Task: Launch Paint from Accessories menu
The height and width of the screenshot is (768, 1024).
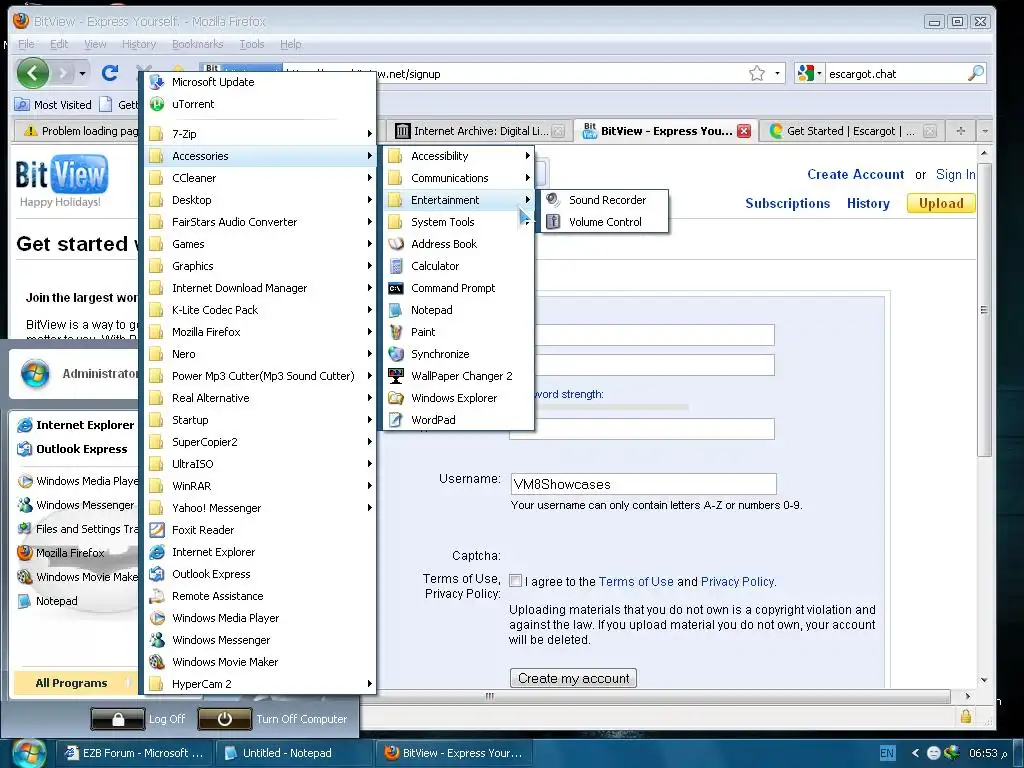Action: 458,332
